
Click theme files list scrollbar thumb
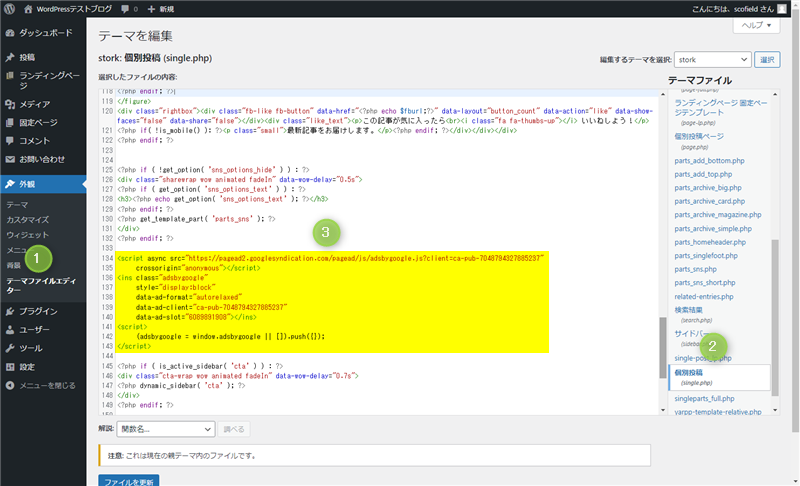[775, 318]
